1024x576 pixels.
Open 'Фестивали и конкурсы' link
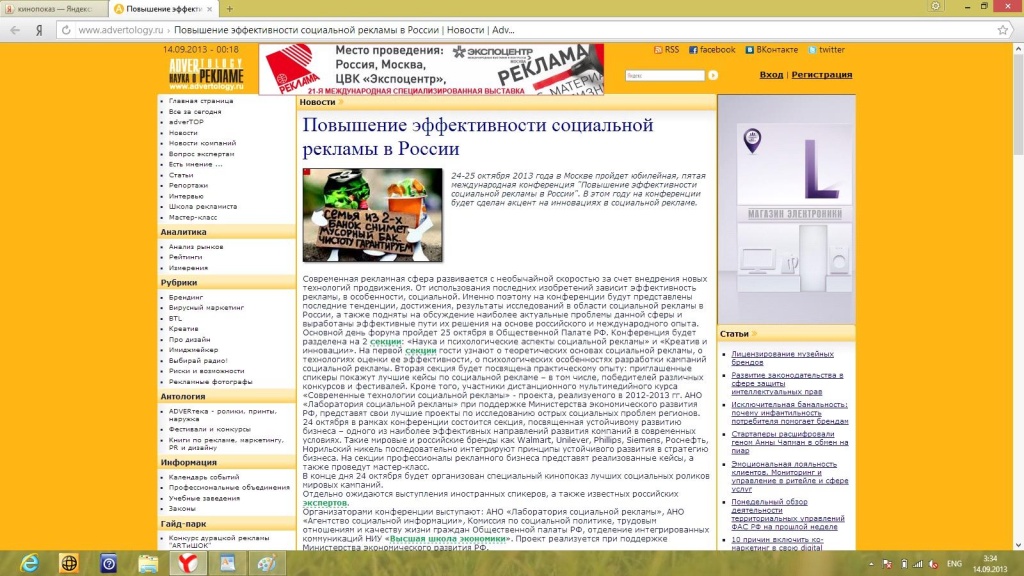(210, 430)
